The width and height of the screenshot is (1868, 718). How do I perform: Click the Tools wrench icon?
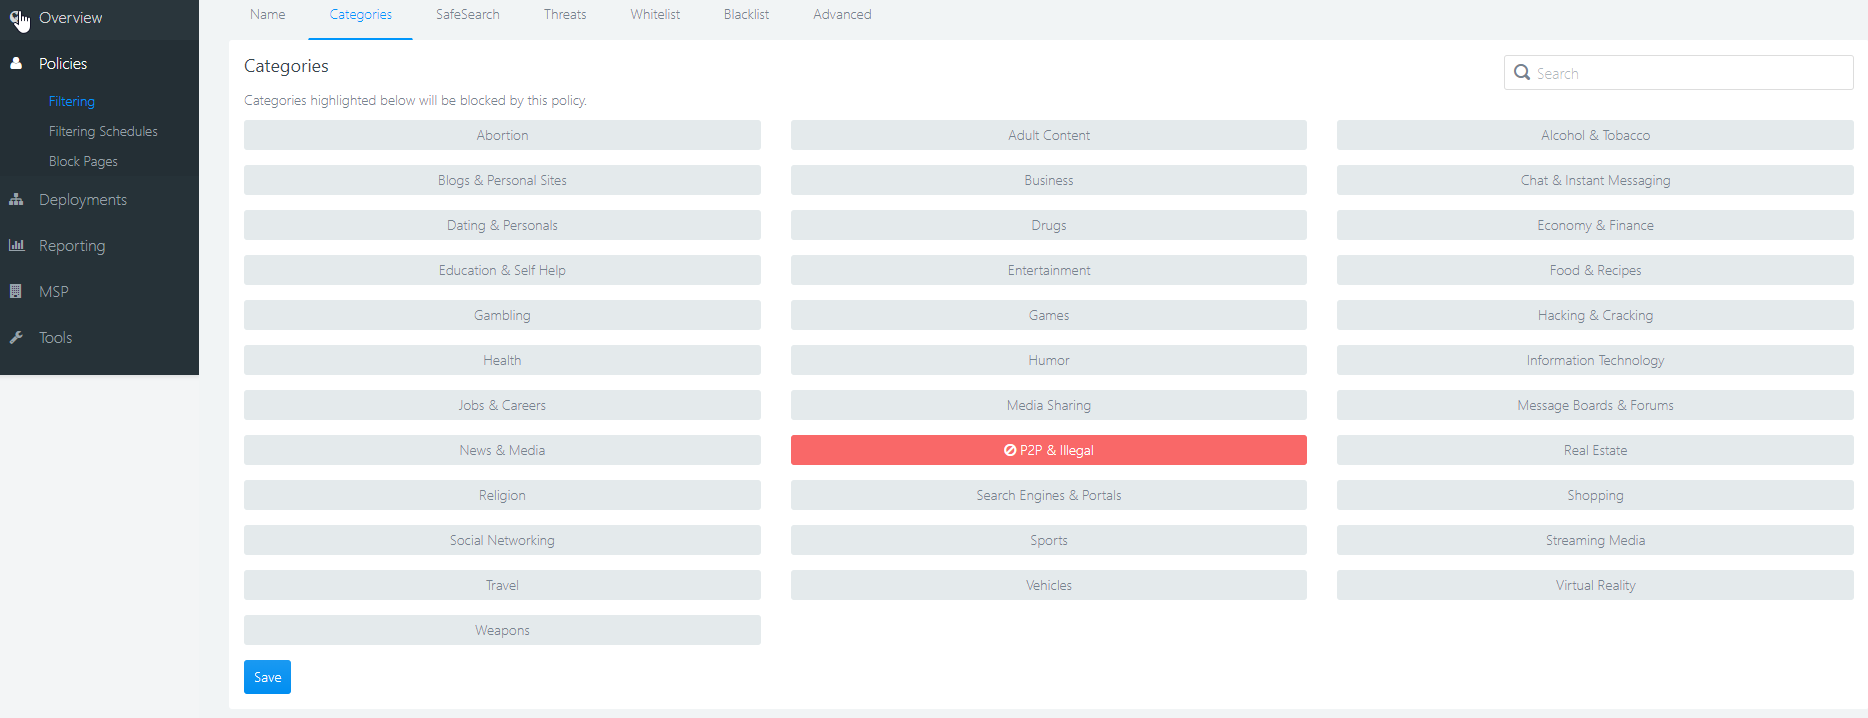[x=16, y=337]
